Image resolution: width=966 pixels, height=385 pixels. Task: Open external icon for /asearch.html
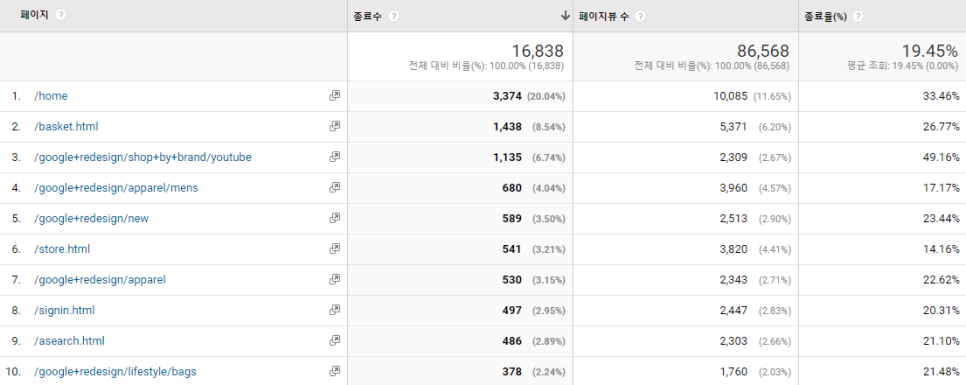pos(335,341)
